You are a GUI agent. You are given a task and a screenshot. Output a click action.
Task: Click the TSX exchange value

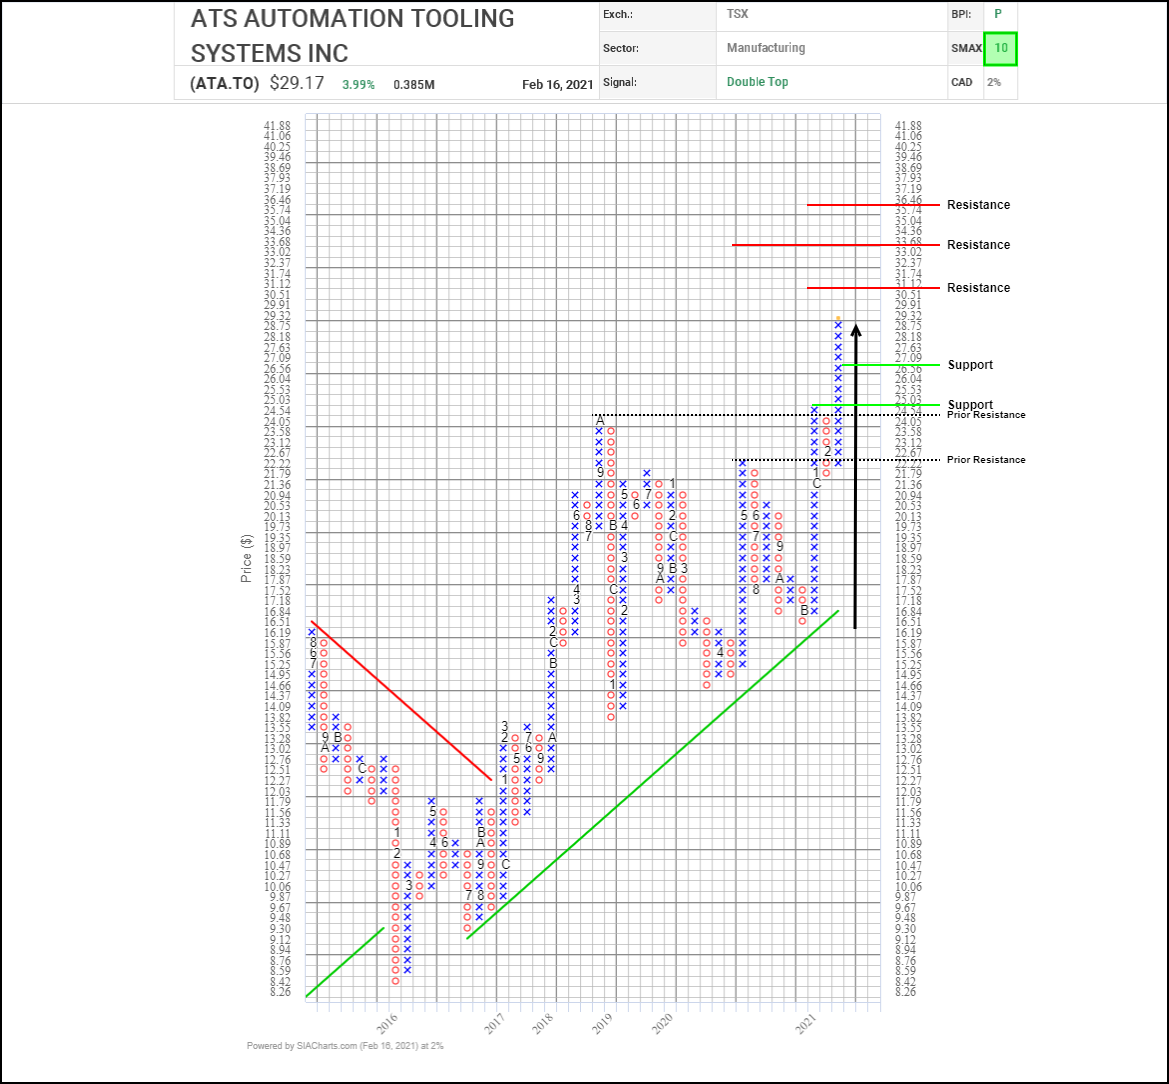pos(735,15)
